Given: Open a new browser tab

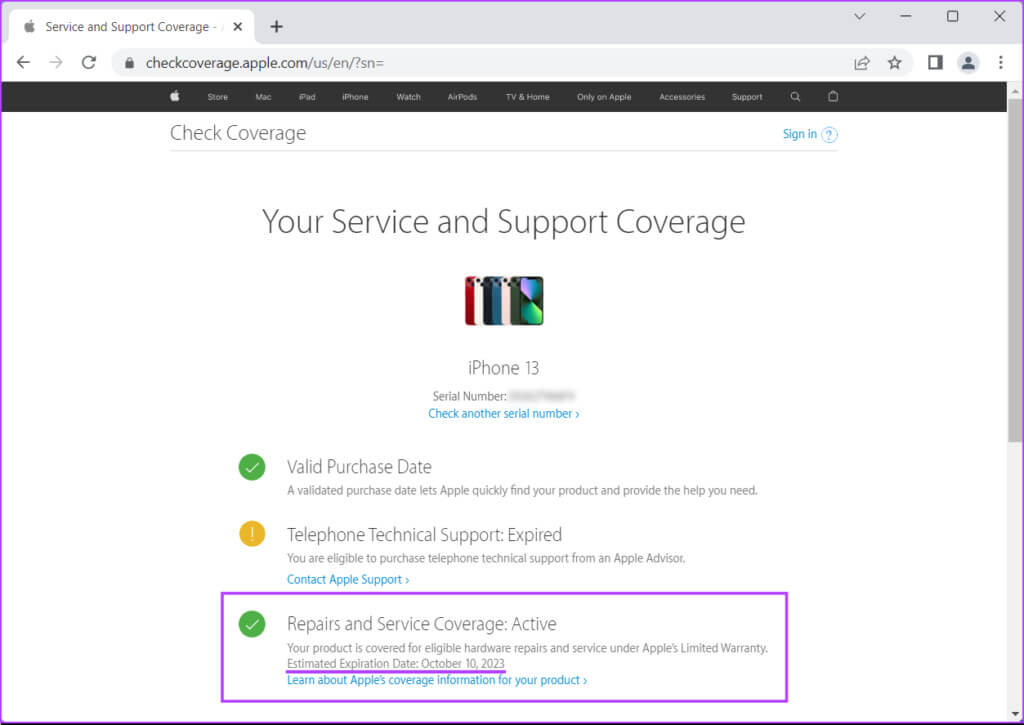Looking at the screenshot, I should (x=276, y=27).
